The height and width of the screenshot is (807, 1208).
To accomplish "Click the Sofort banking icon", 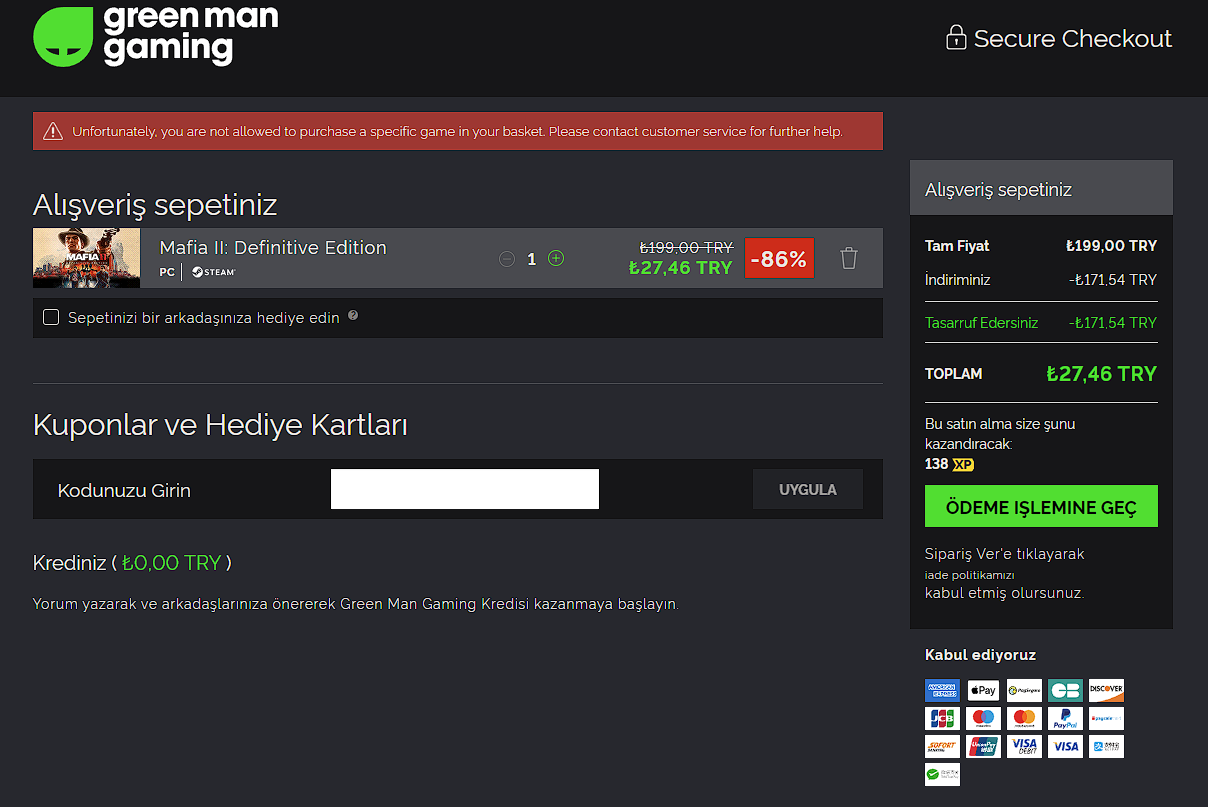I will point(942,746).
